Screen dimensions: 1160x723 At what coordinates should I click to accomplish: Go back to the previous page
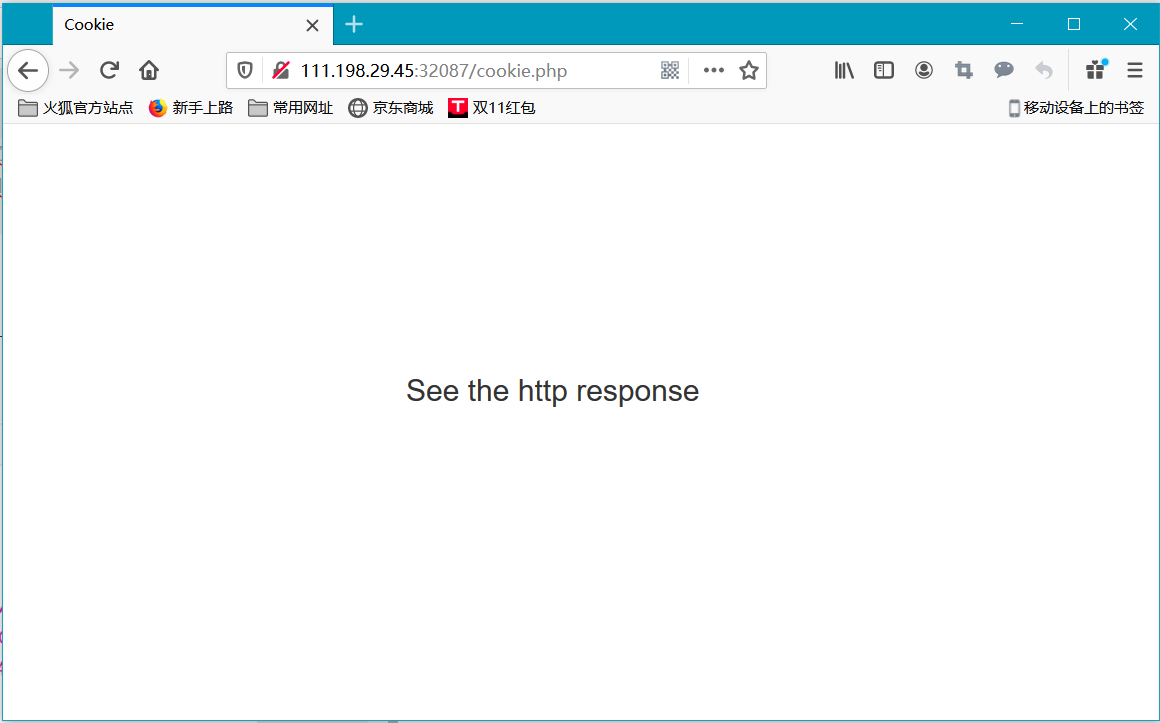(28, 70)
